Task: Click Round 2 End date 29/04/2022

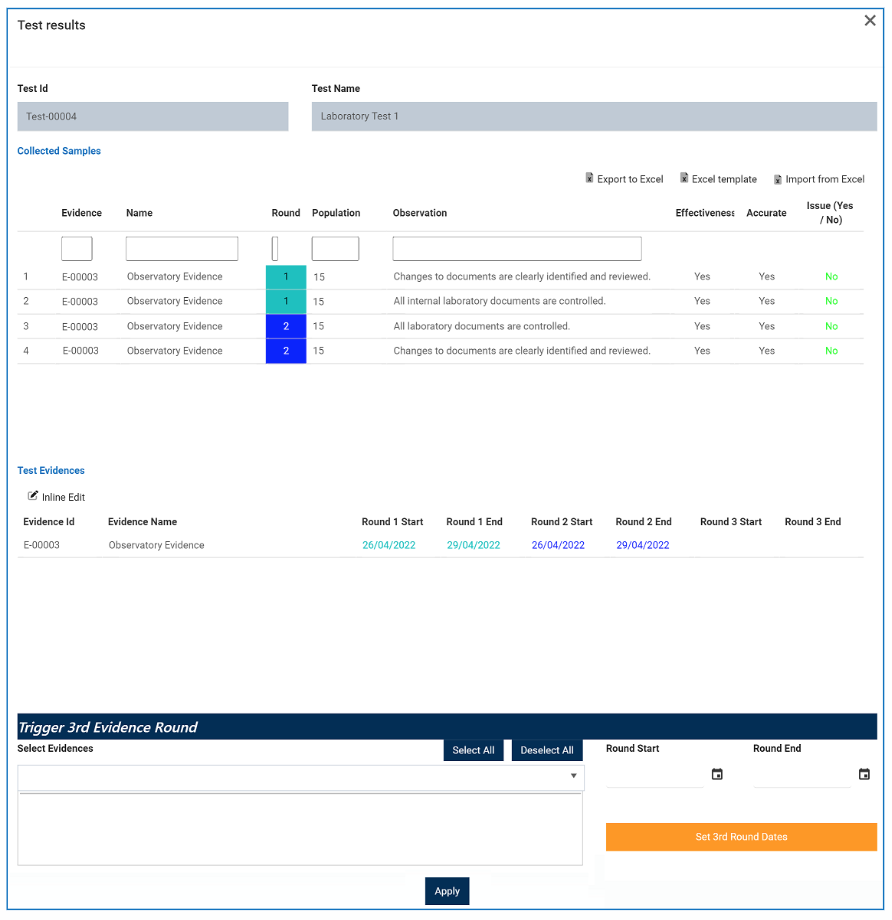Action: click(643, 545)
